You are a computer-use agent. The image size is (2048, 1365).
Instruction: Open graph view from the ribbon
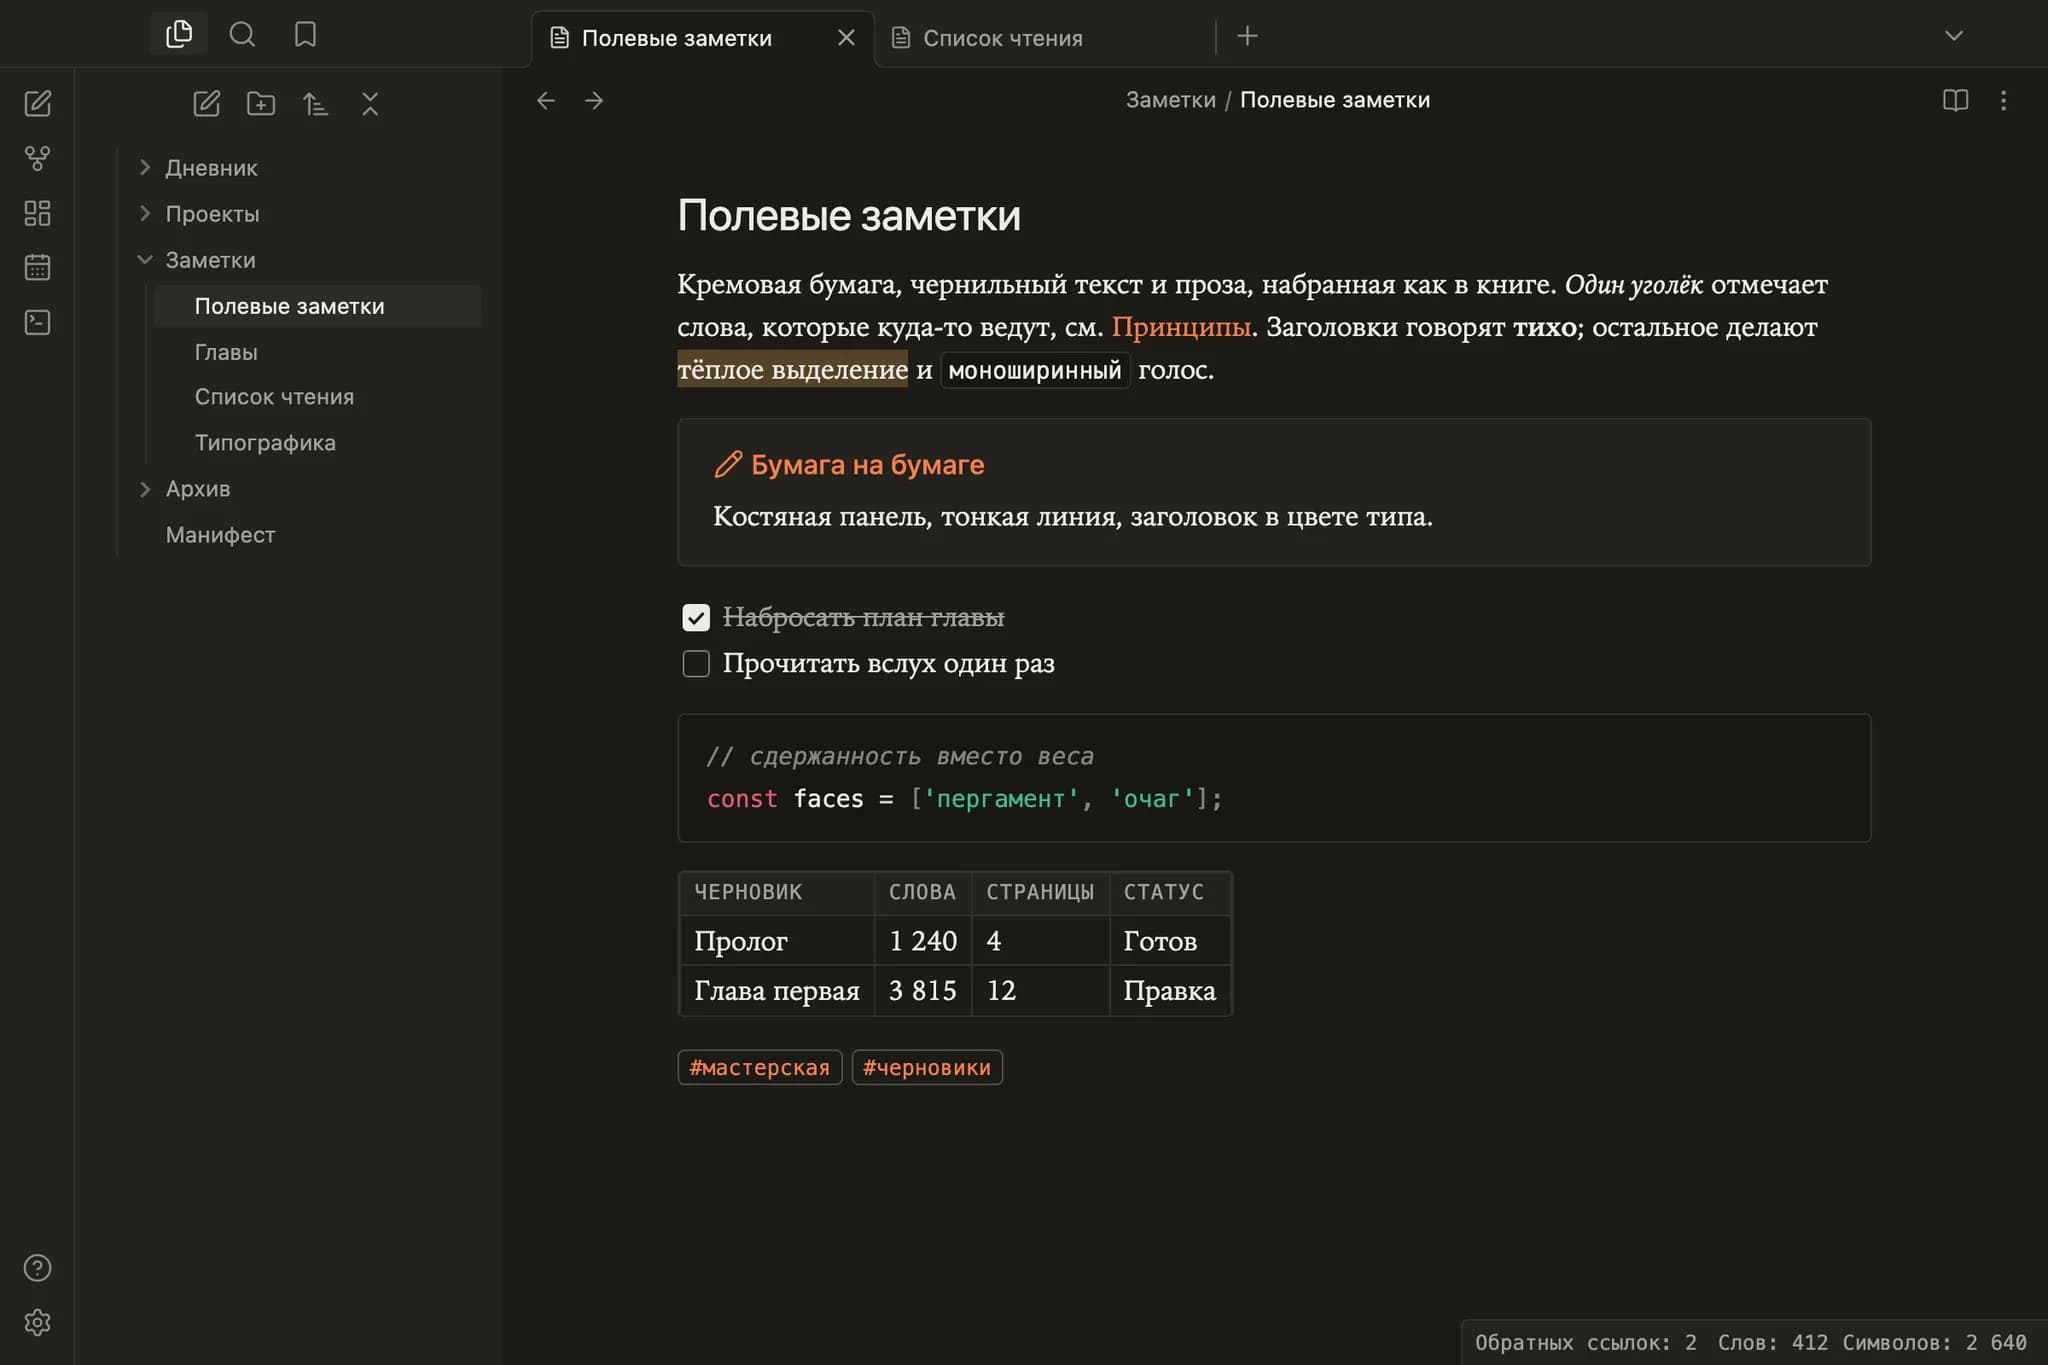(x=37, y=158)
